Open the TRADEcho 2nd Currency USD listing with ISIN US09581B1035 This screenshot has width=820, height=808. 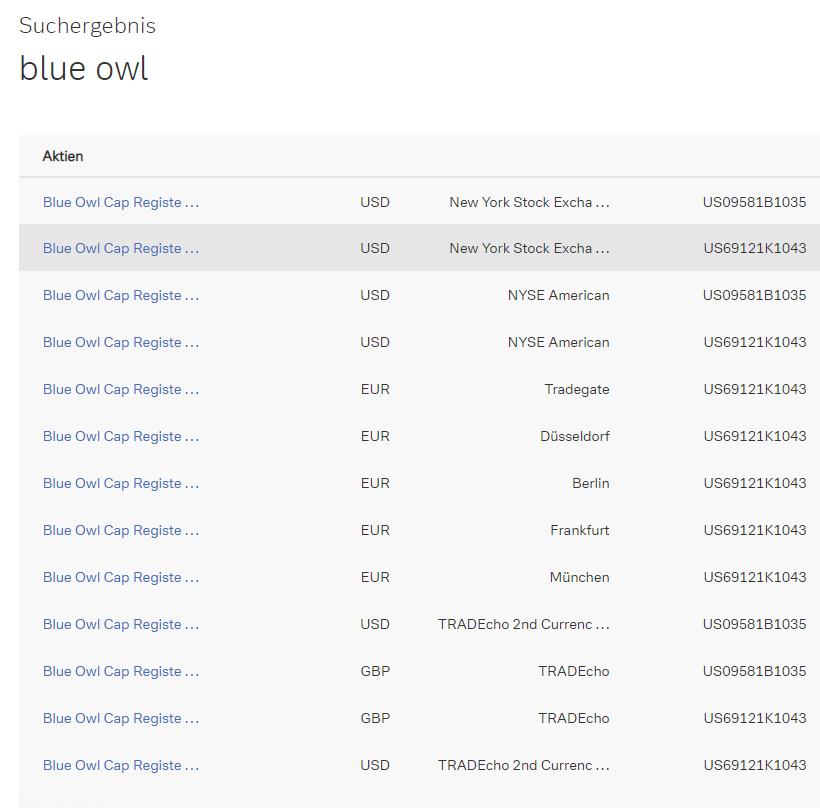[120, 624]
